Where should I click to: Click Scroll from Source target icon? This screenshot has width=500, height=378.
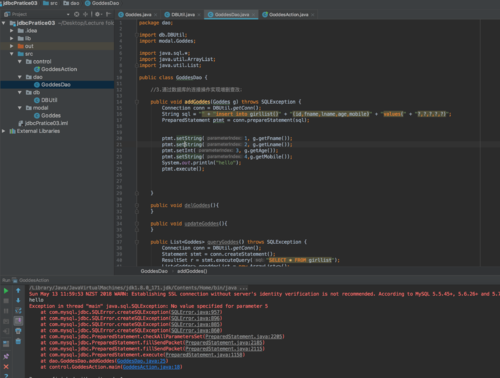pyautogui.click(x=77, y=14)
